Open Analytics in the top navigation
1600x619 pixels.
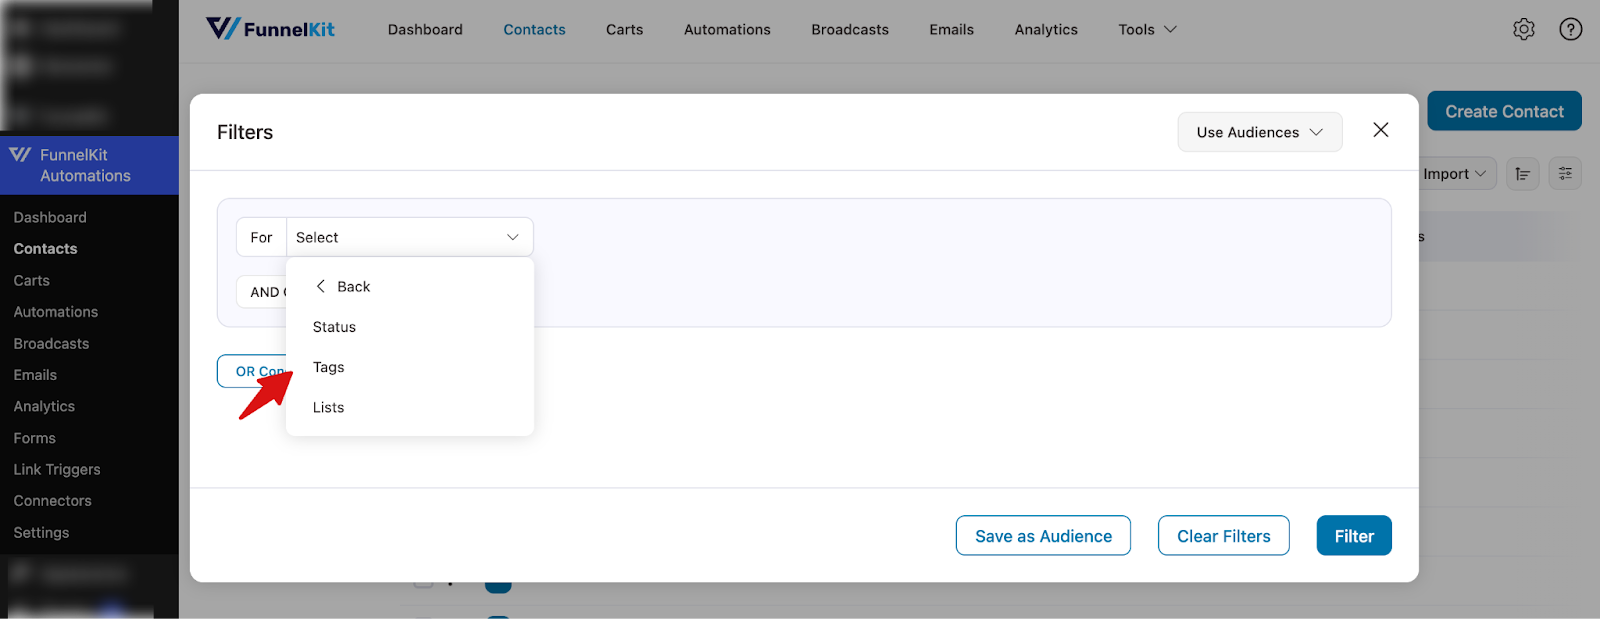1046,30
